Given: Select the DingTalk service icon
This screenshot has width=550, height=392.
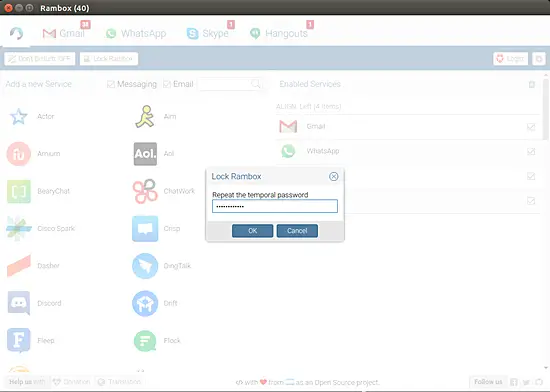Looking at the screenshot, I should click(x=145, y=266).
